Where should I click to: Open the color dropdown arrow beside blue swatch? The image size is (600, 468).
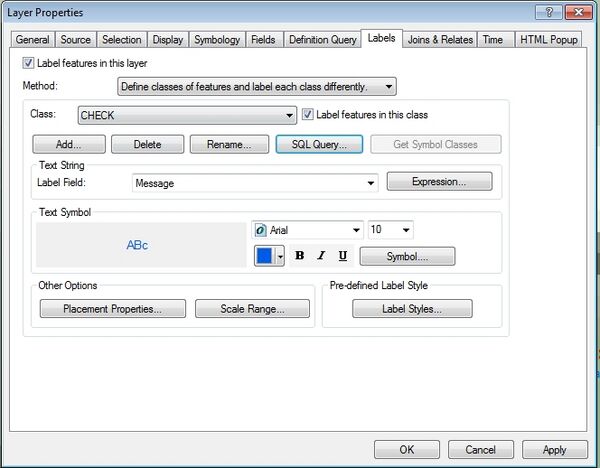pyautogui.click(x=280, y=256)
